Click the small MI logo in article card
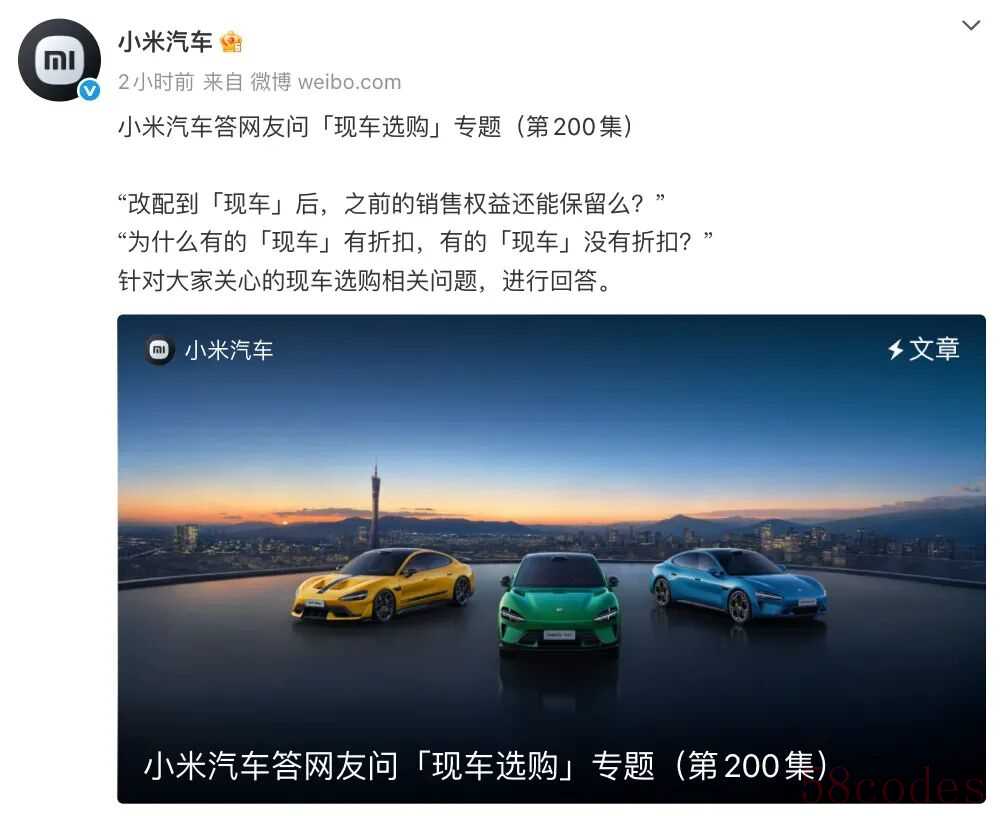The height and width of the screenshot is (816, 1000). pos(159,350)
